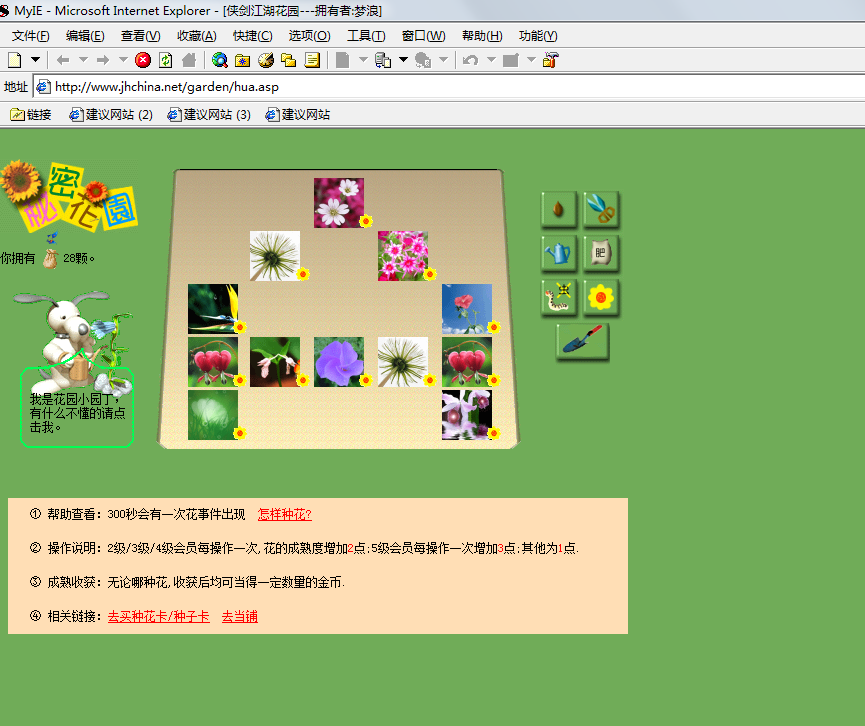This screenshot has width=865, height=726.
Task: Click the new page toolbar icon
Action: tap(15, 60)
